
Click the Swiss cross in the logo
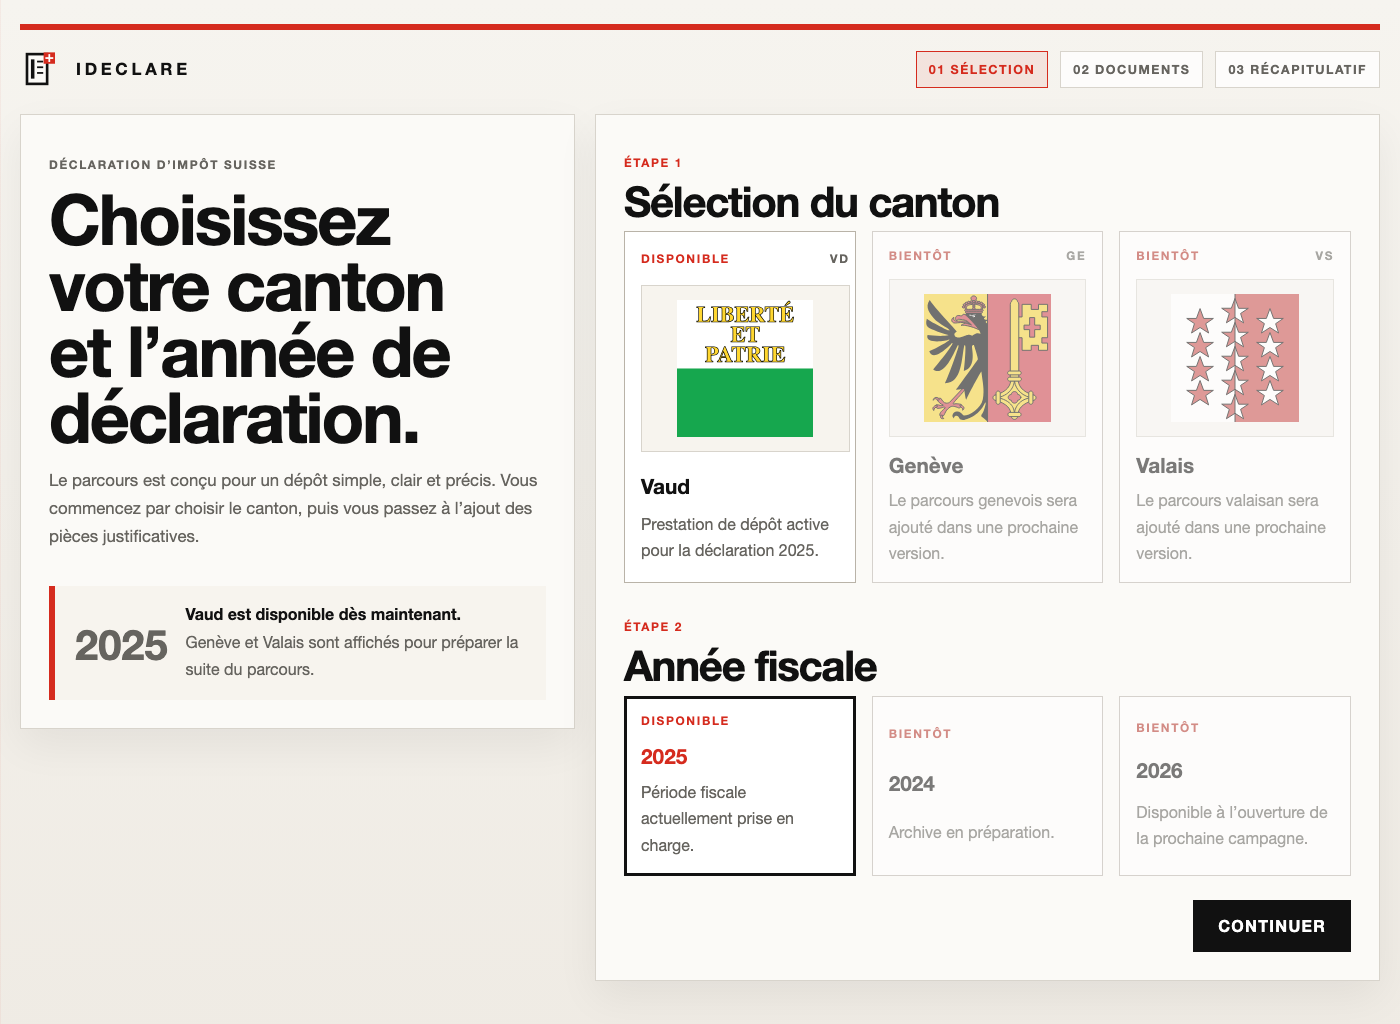coord(47,58)
